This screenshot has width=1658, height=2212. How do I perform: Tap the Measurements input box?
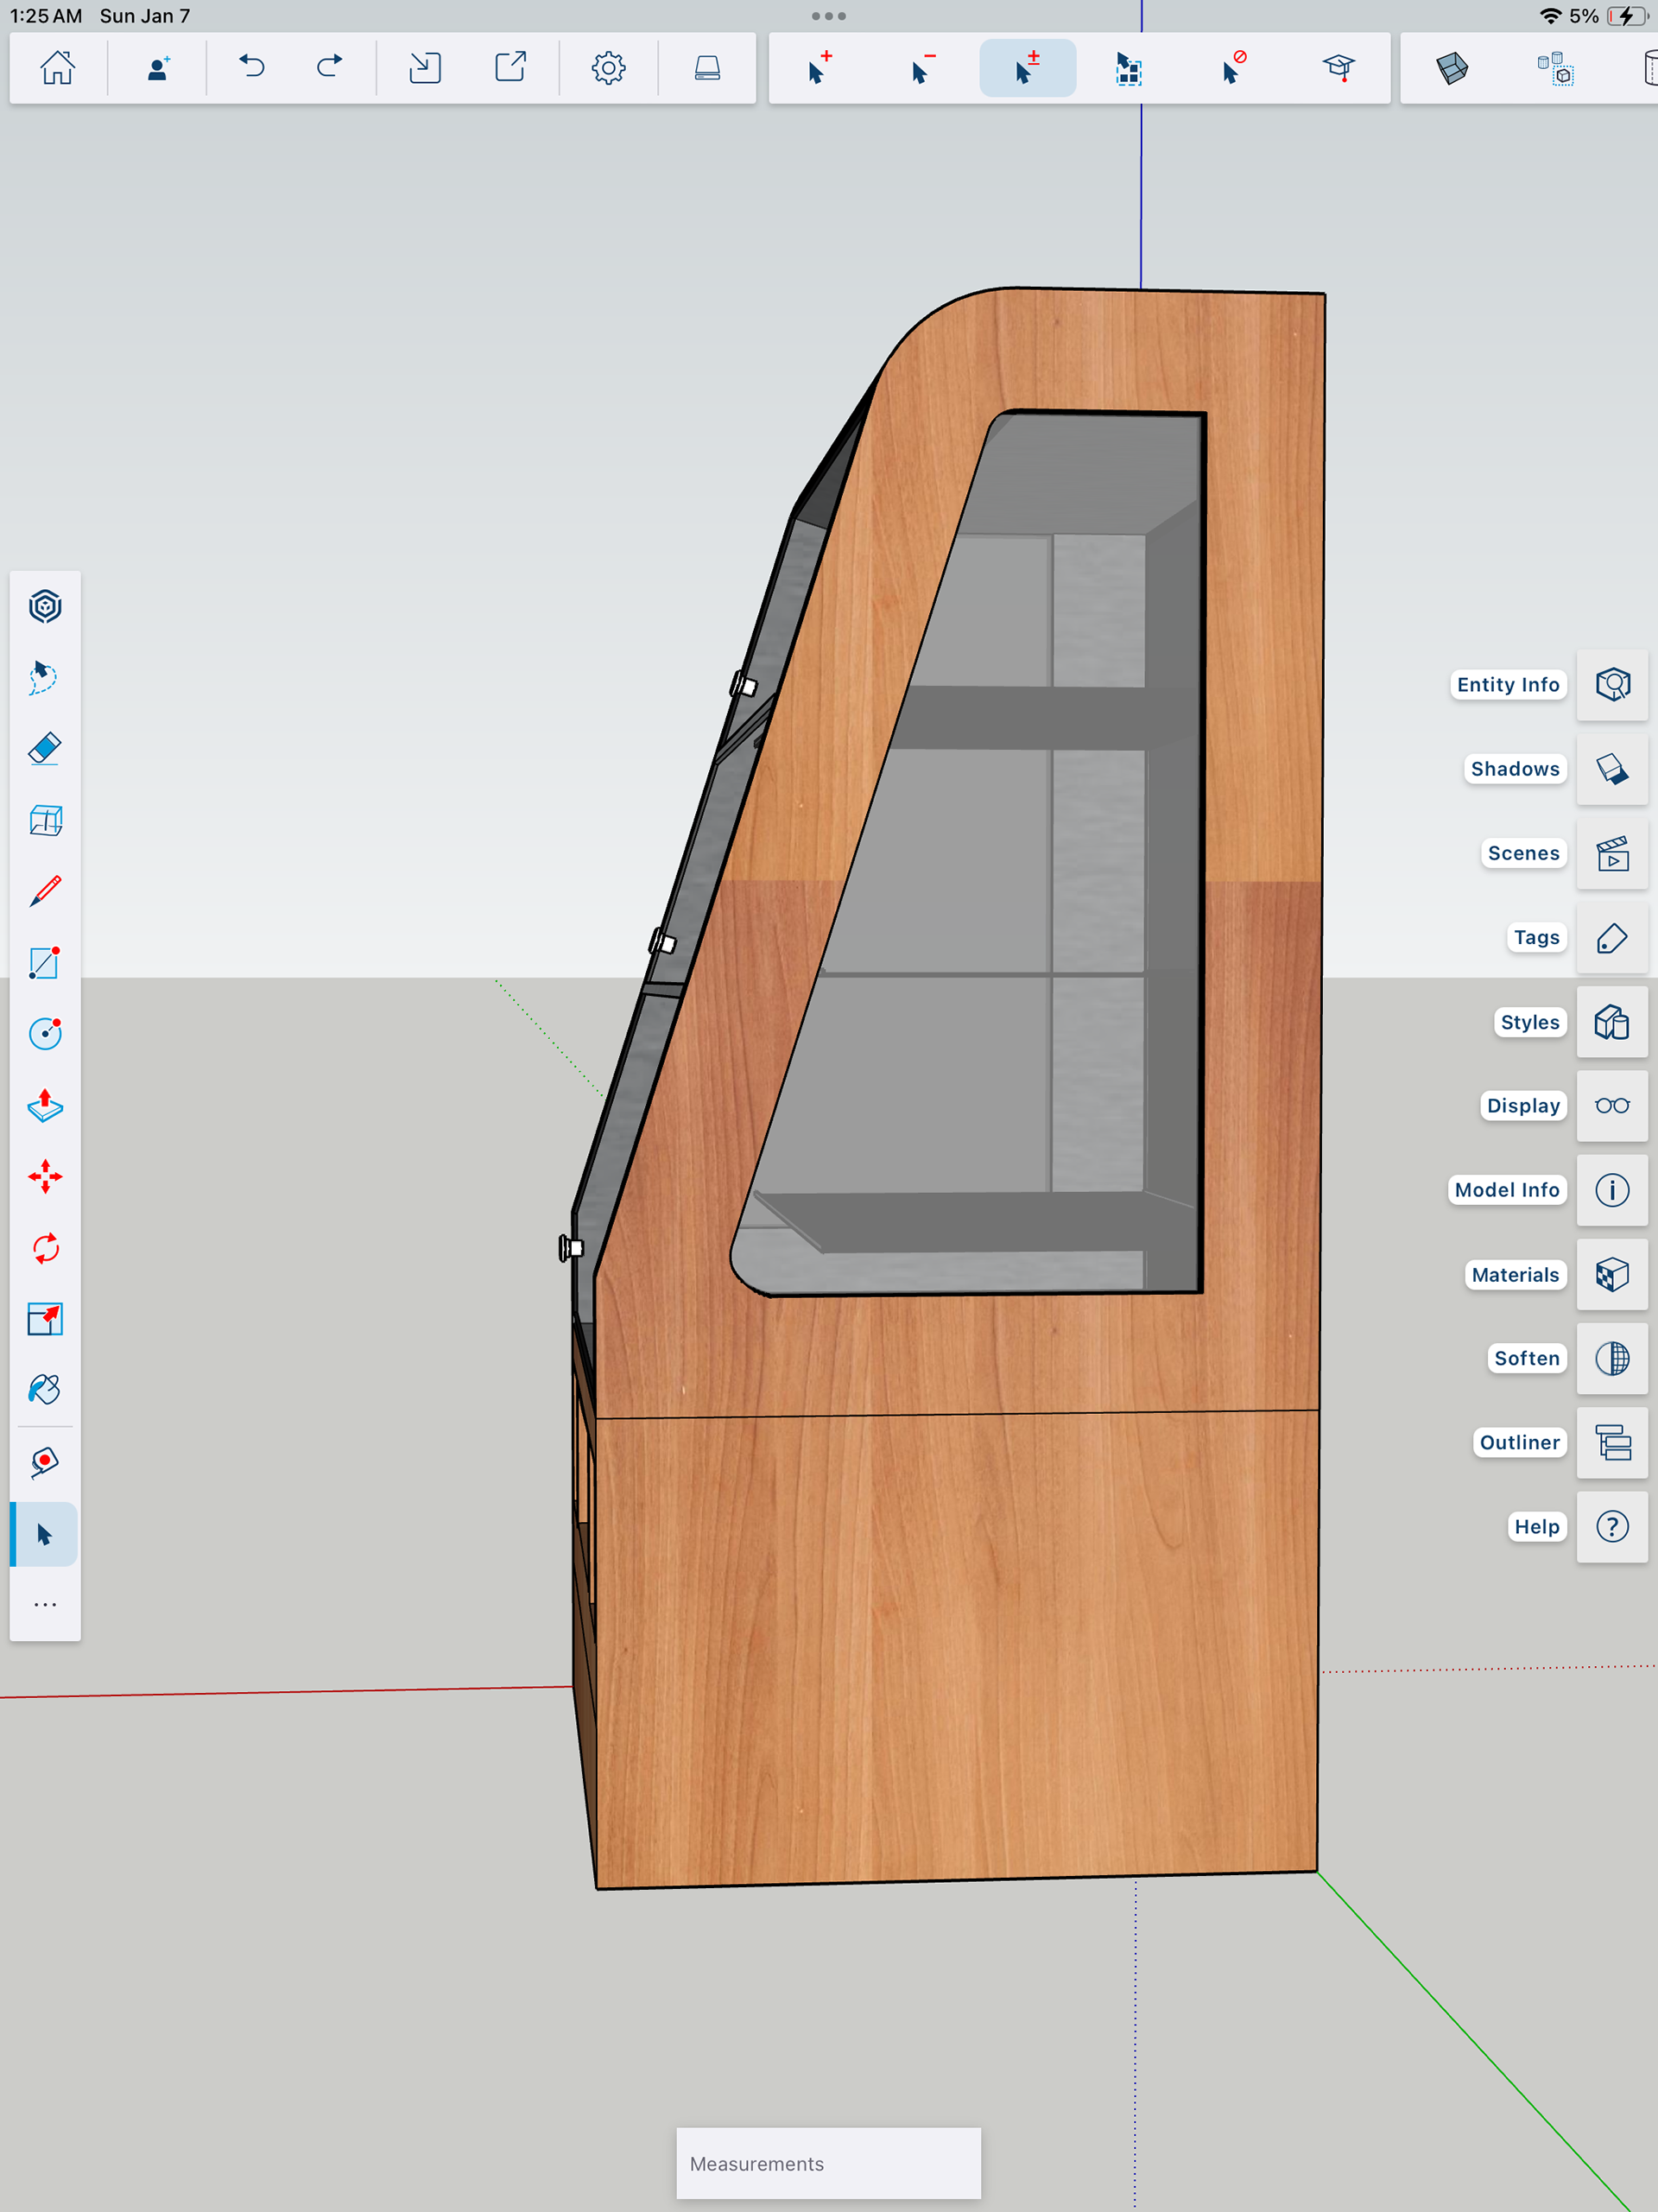click(x=828, y=2163)
